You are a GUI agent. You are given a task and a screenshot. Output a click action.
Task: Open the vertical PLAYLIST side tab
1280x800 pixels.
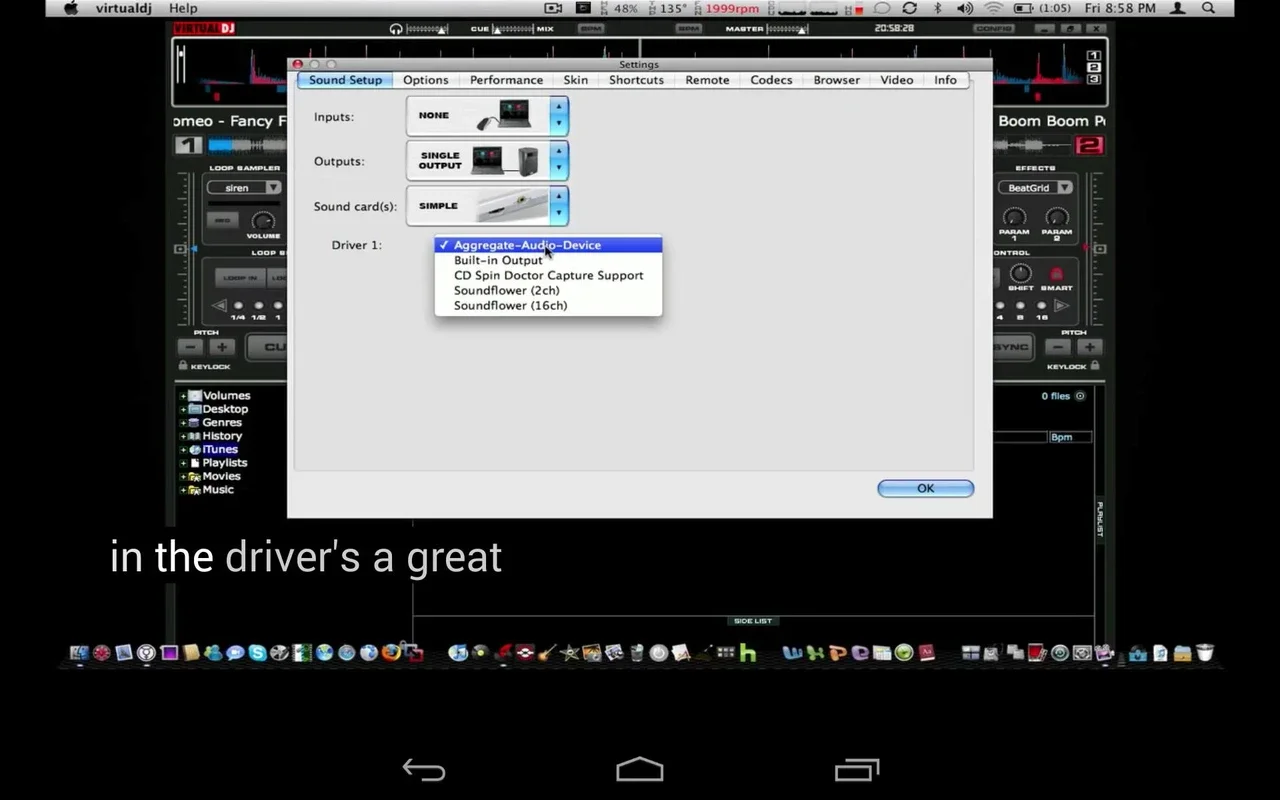pos(1100,519)
